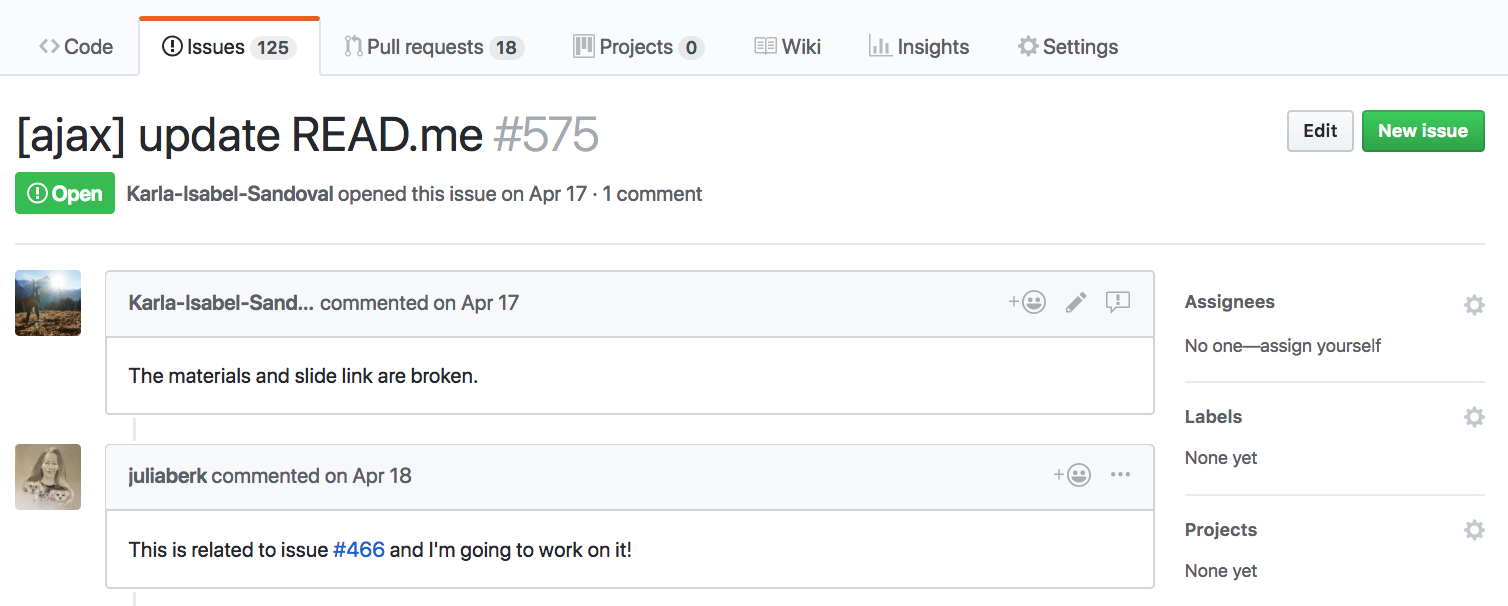Click the Projects sidebar gear icon
The width and height of the screenshot is (1508, 606).
click(x=1474, y=530)
